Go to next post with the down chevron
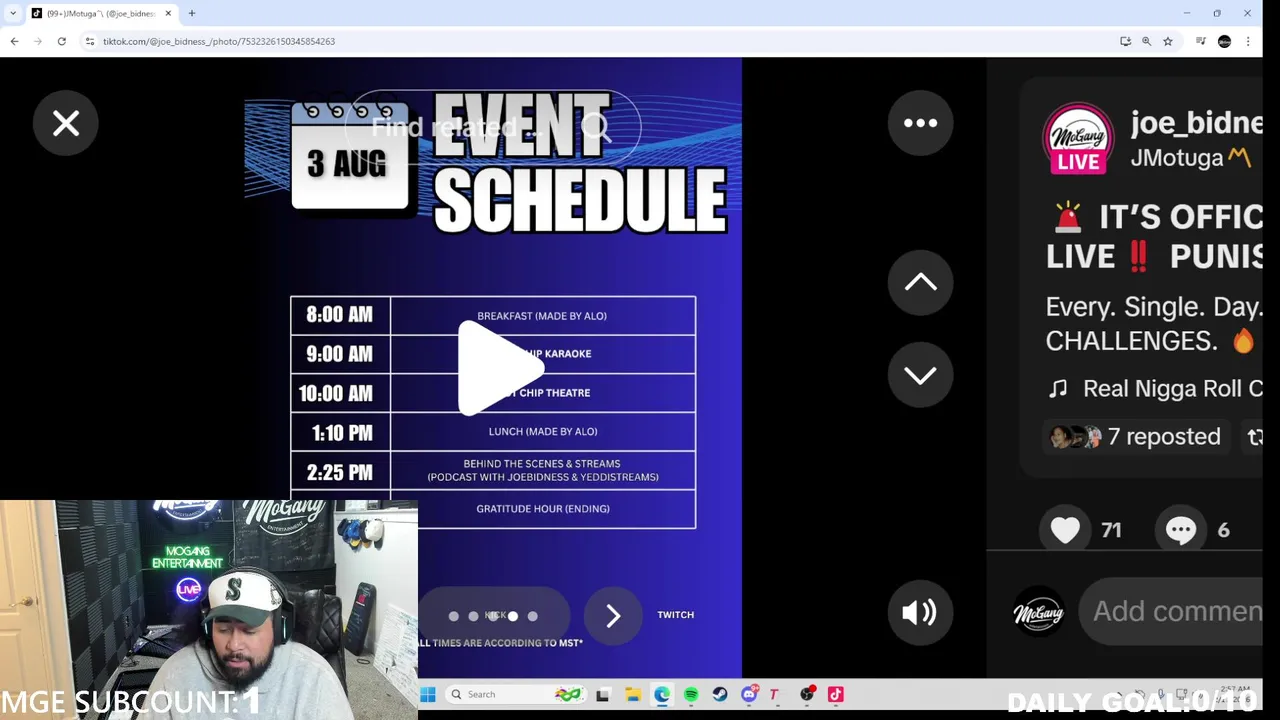 [x=920, y=374]
